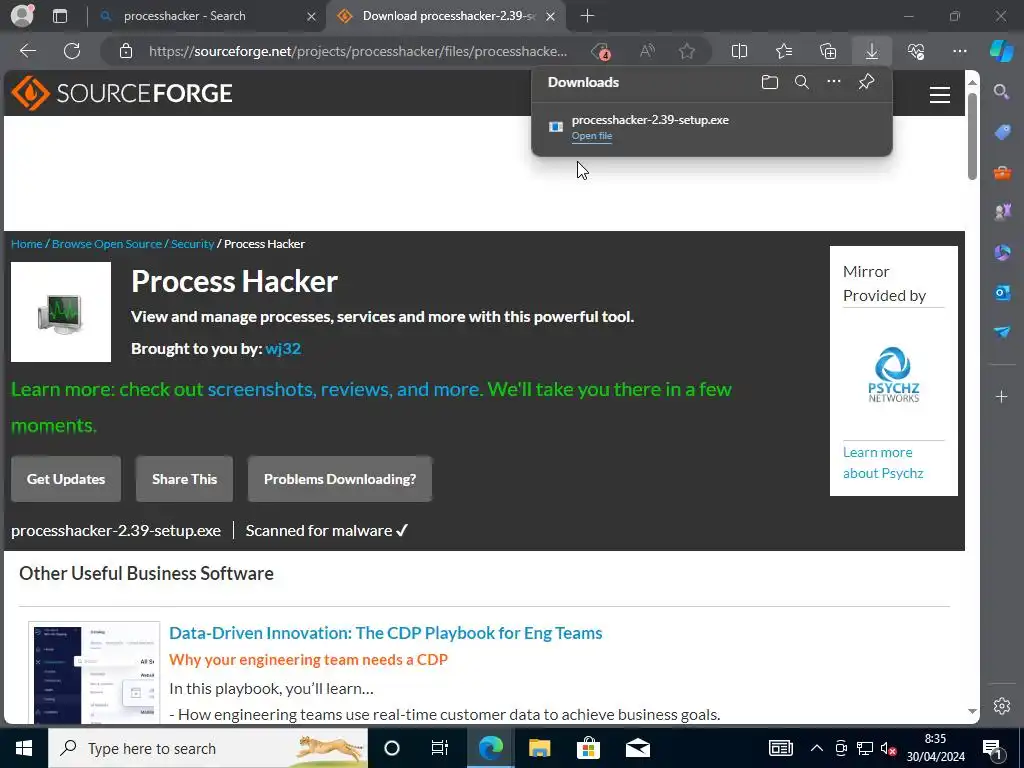Viewport: 1024px width, 768px height.
Task: Open the sidebar shopping tag icon
Action: tap(1002, 133)
